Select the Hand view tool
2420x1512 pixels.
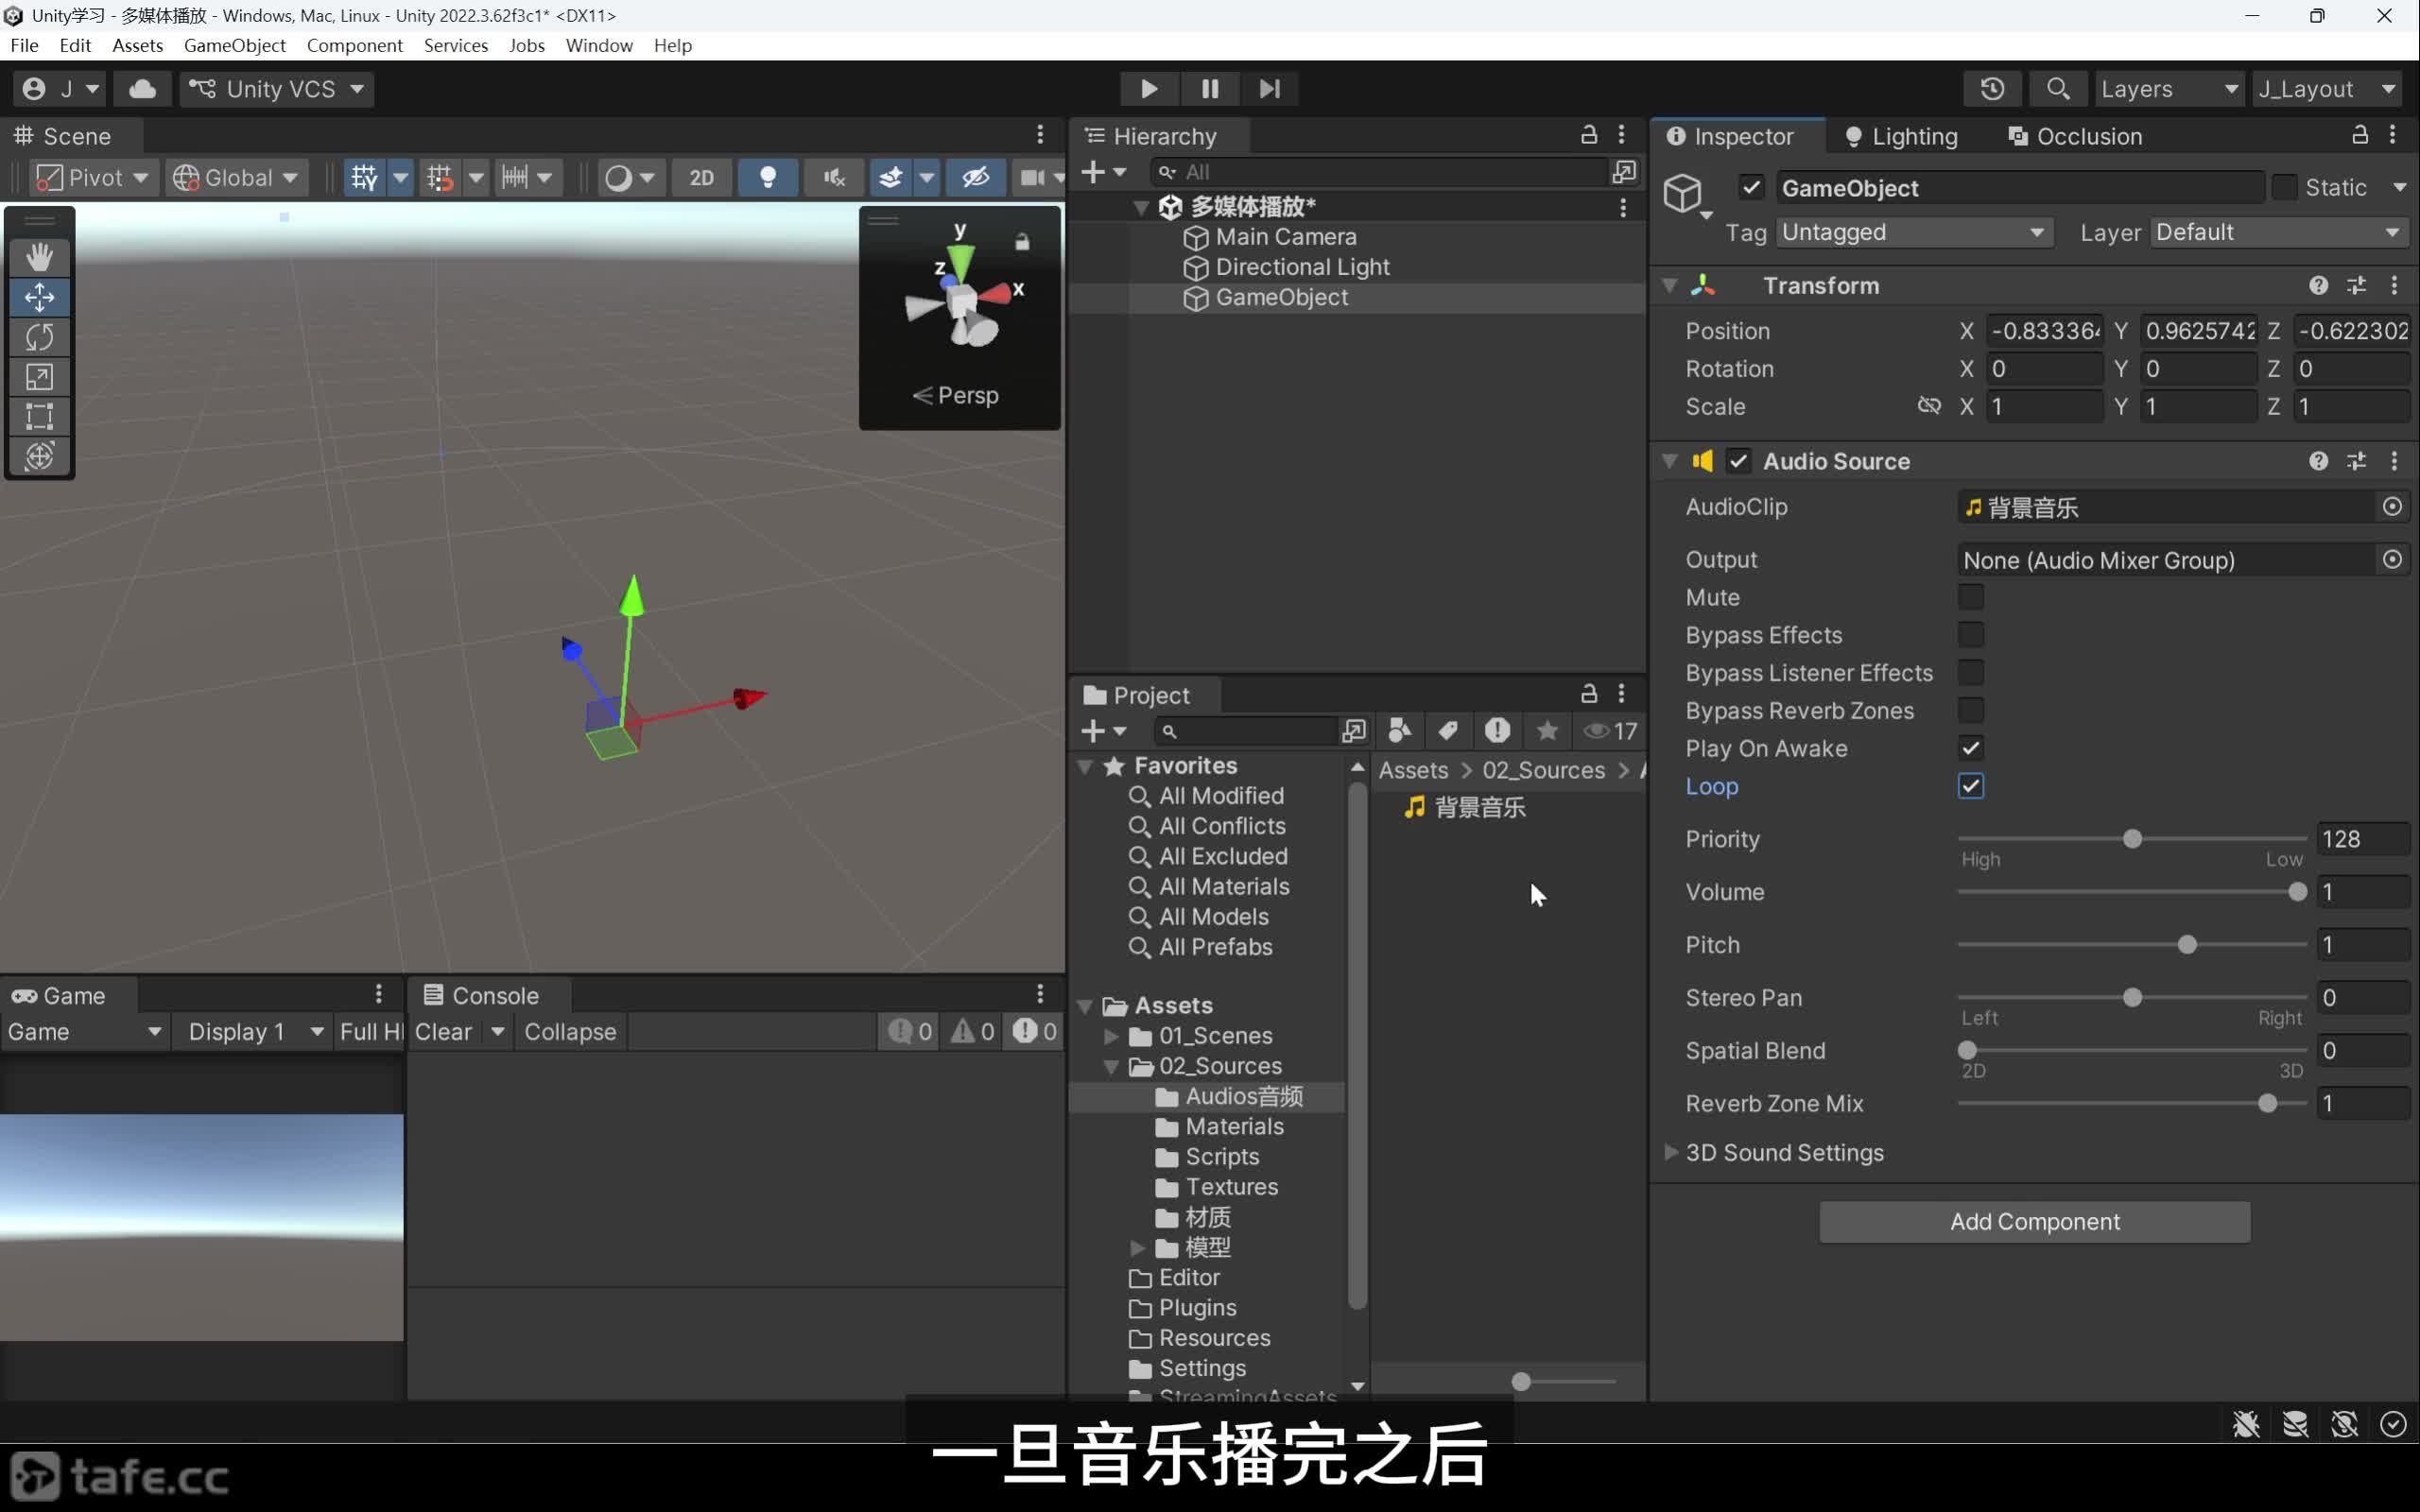coord(39,257)
